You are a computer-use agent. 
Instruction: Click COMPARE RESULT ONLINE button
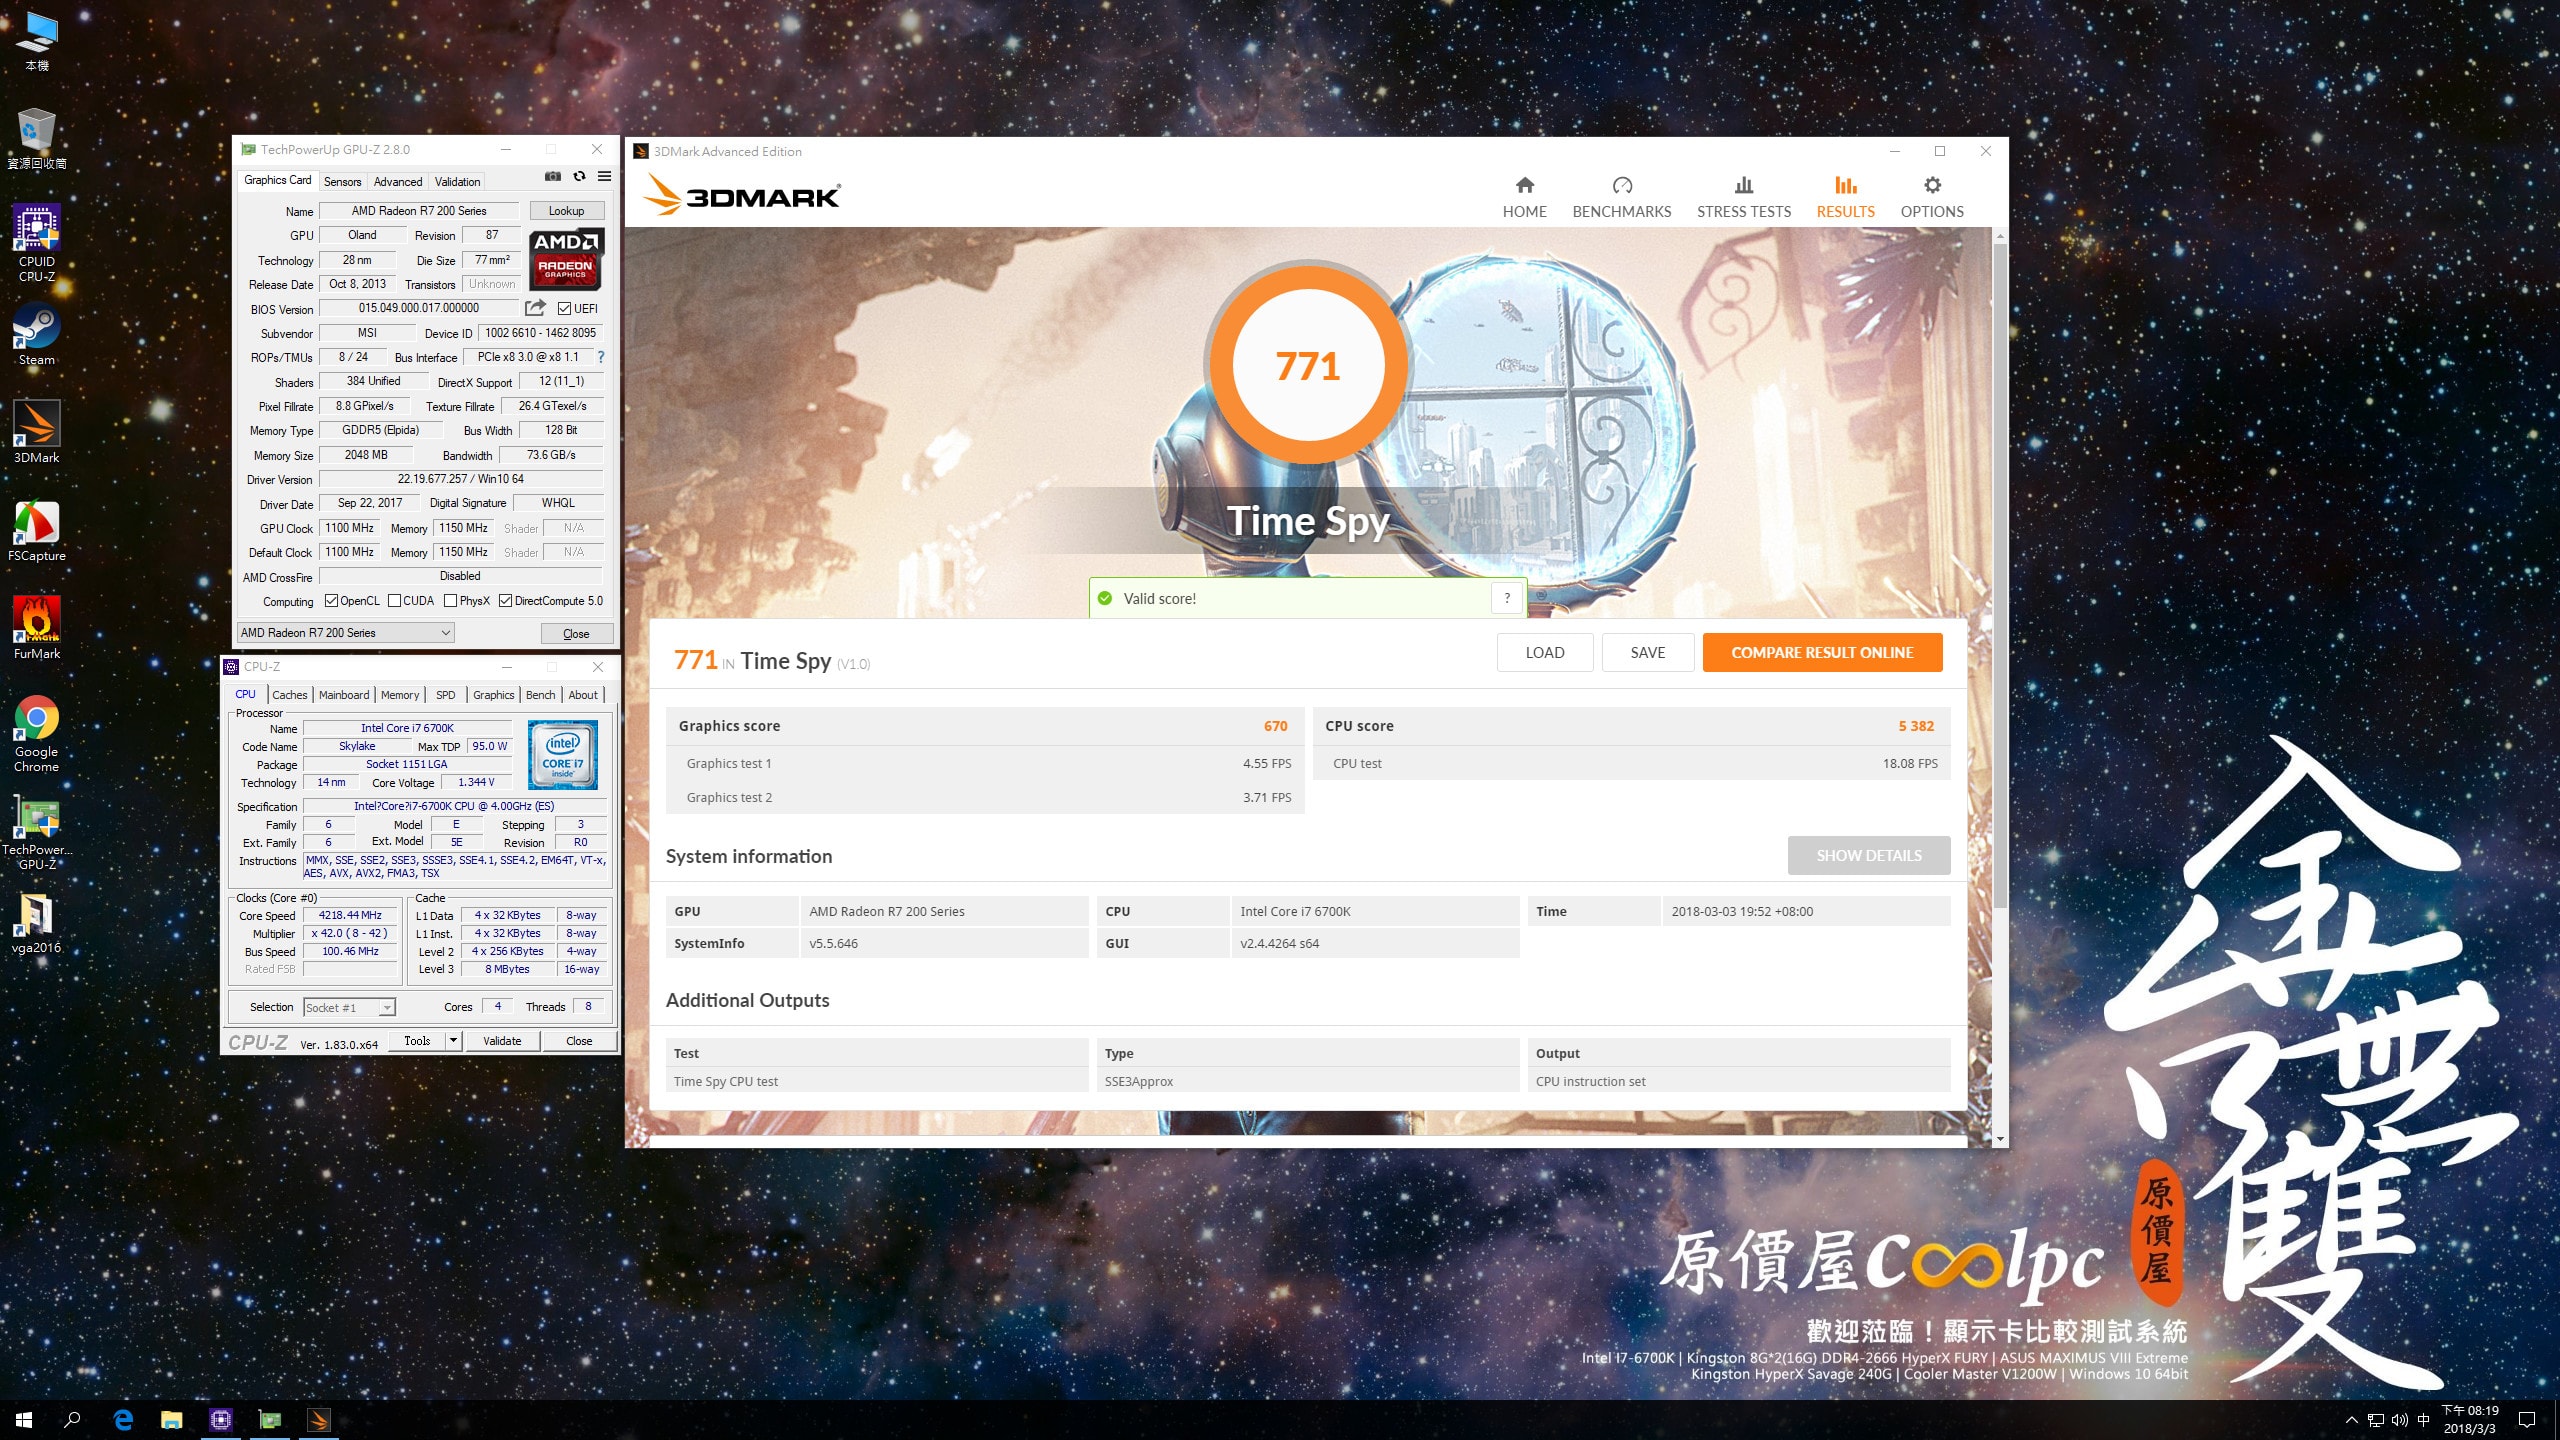[1822, 652]
